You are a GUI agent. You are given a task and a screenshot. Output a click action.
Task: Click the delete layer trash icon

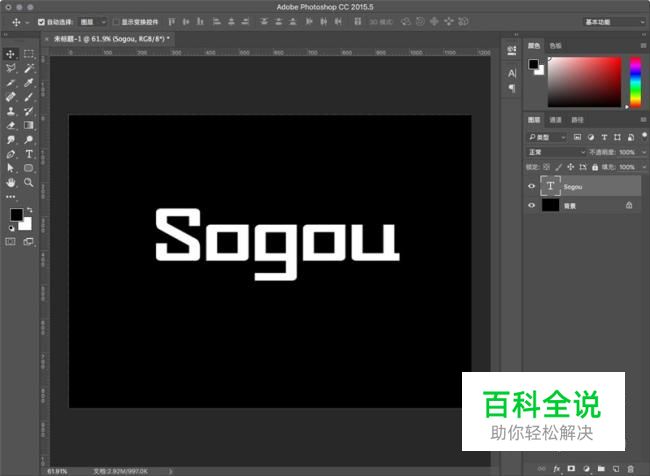point(630,467)
